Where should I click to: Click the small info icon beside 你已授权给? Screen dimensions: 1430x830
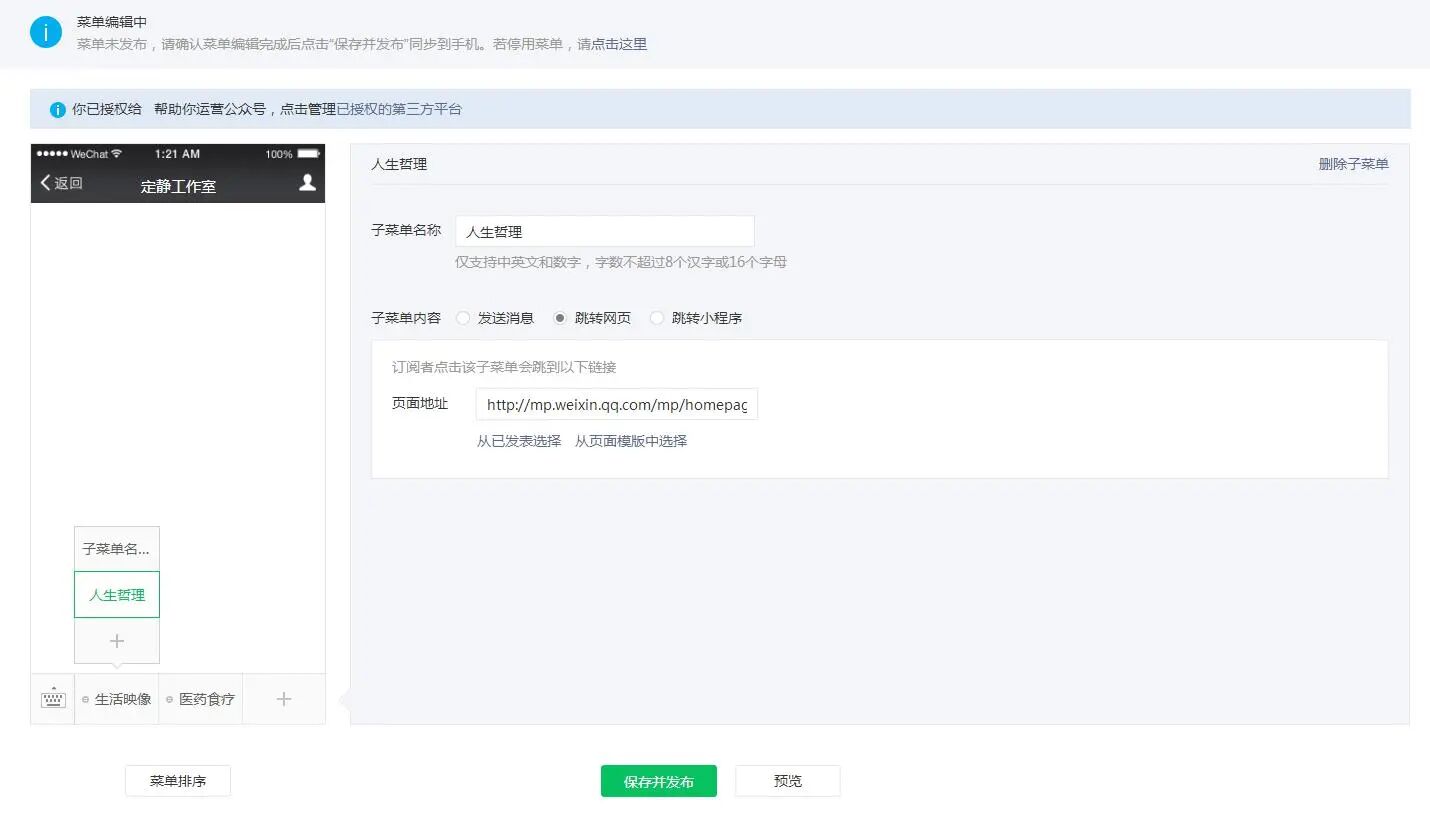click(58, 109)
